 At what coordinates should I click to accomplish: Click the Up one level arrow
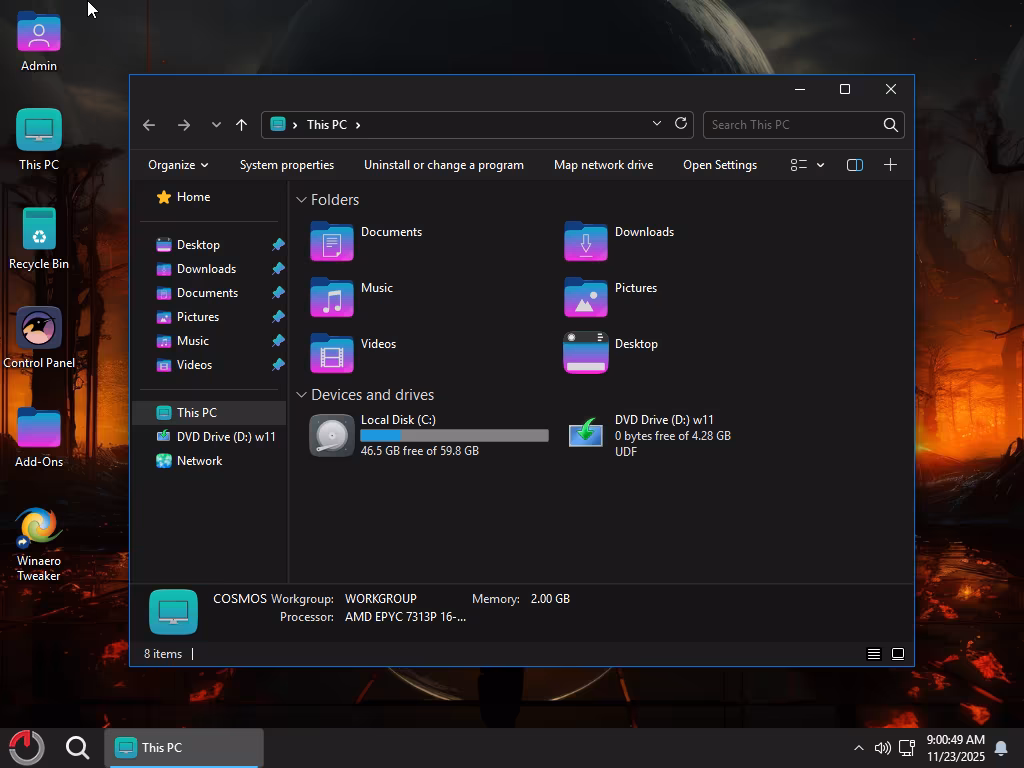pyautogui.click(x=241, y=125)
